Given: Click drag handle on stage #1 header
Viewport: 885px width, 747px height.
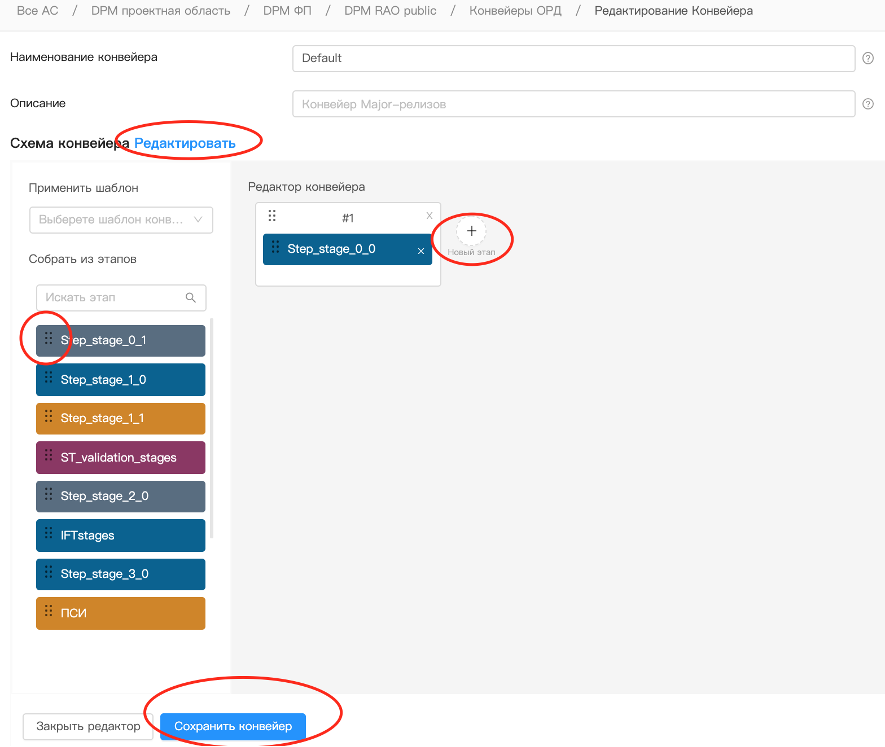Looking at the screenshot, I should click(x=271, y=216).
